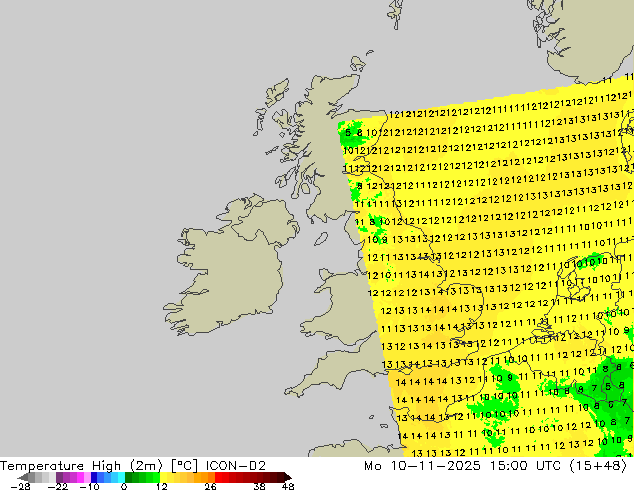Select the dark purple swatch in the legend
The width and height of the screenshot is (634, 490).
59,477
